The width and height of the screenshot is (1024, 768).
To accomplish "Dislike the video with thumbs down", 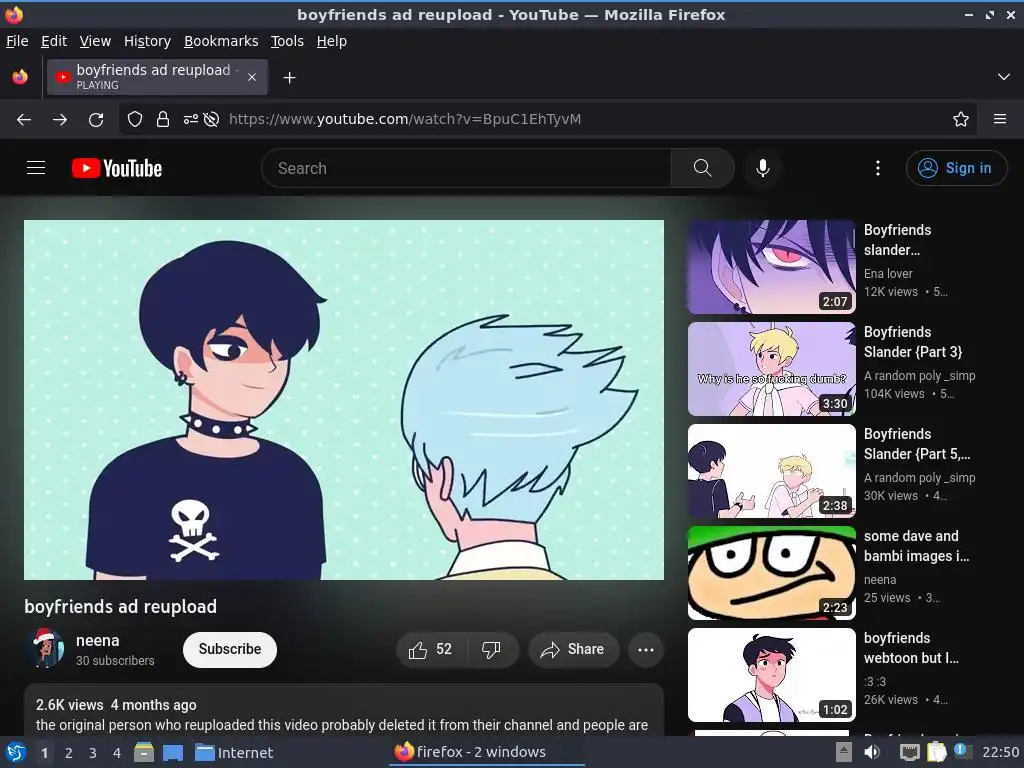I will point(491,649).
